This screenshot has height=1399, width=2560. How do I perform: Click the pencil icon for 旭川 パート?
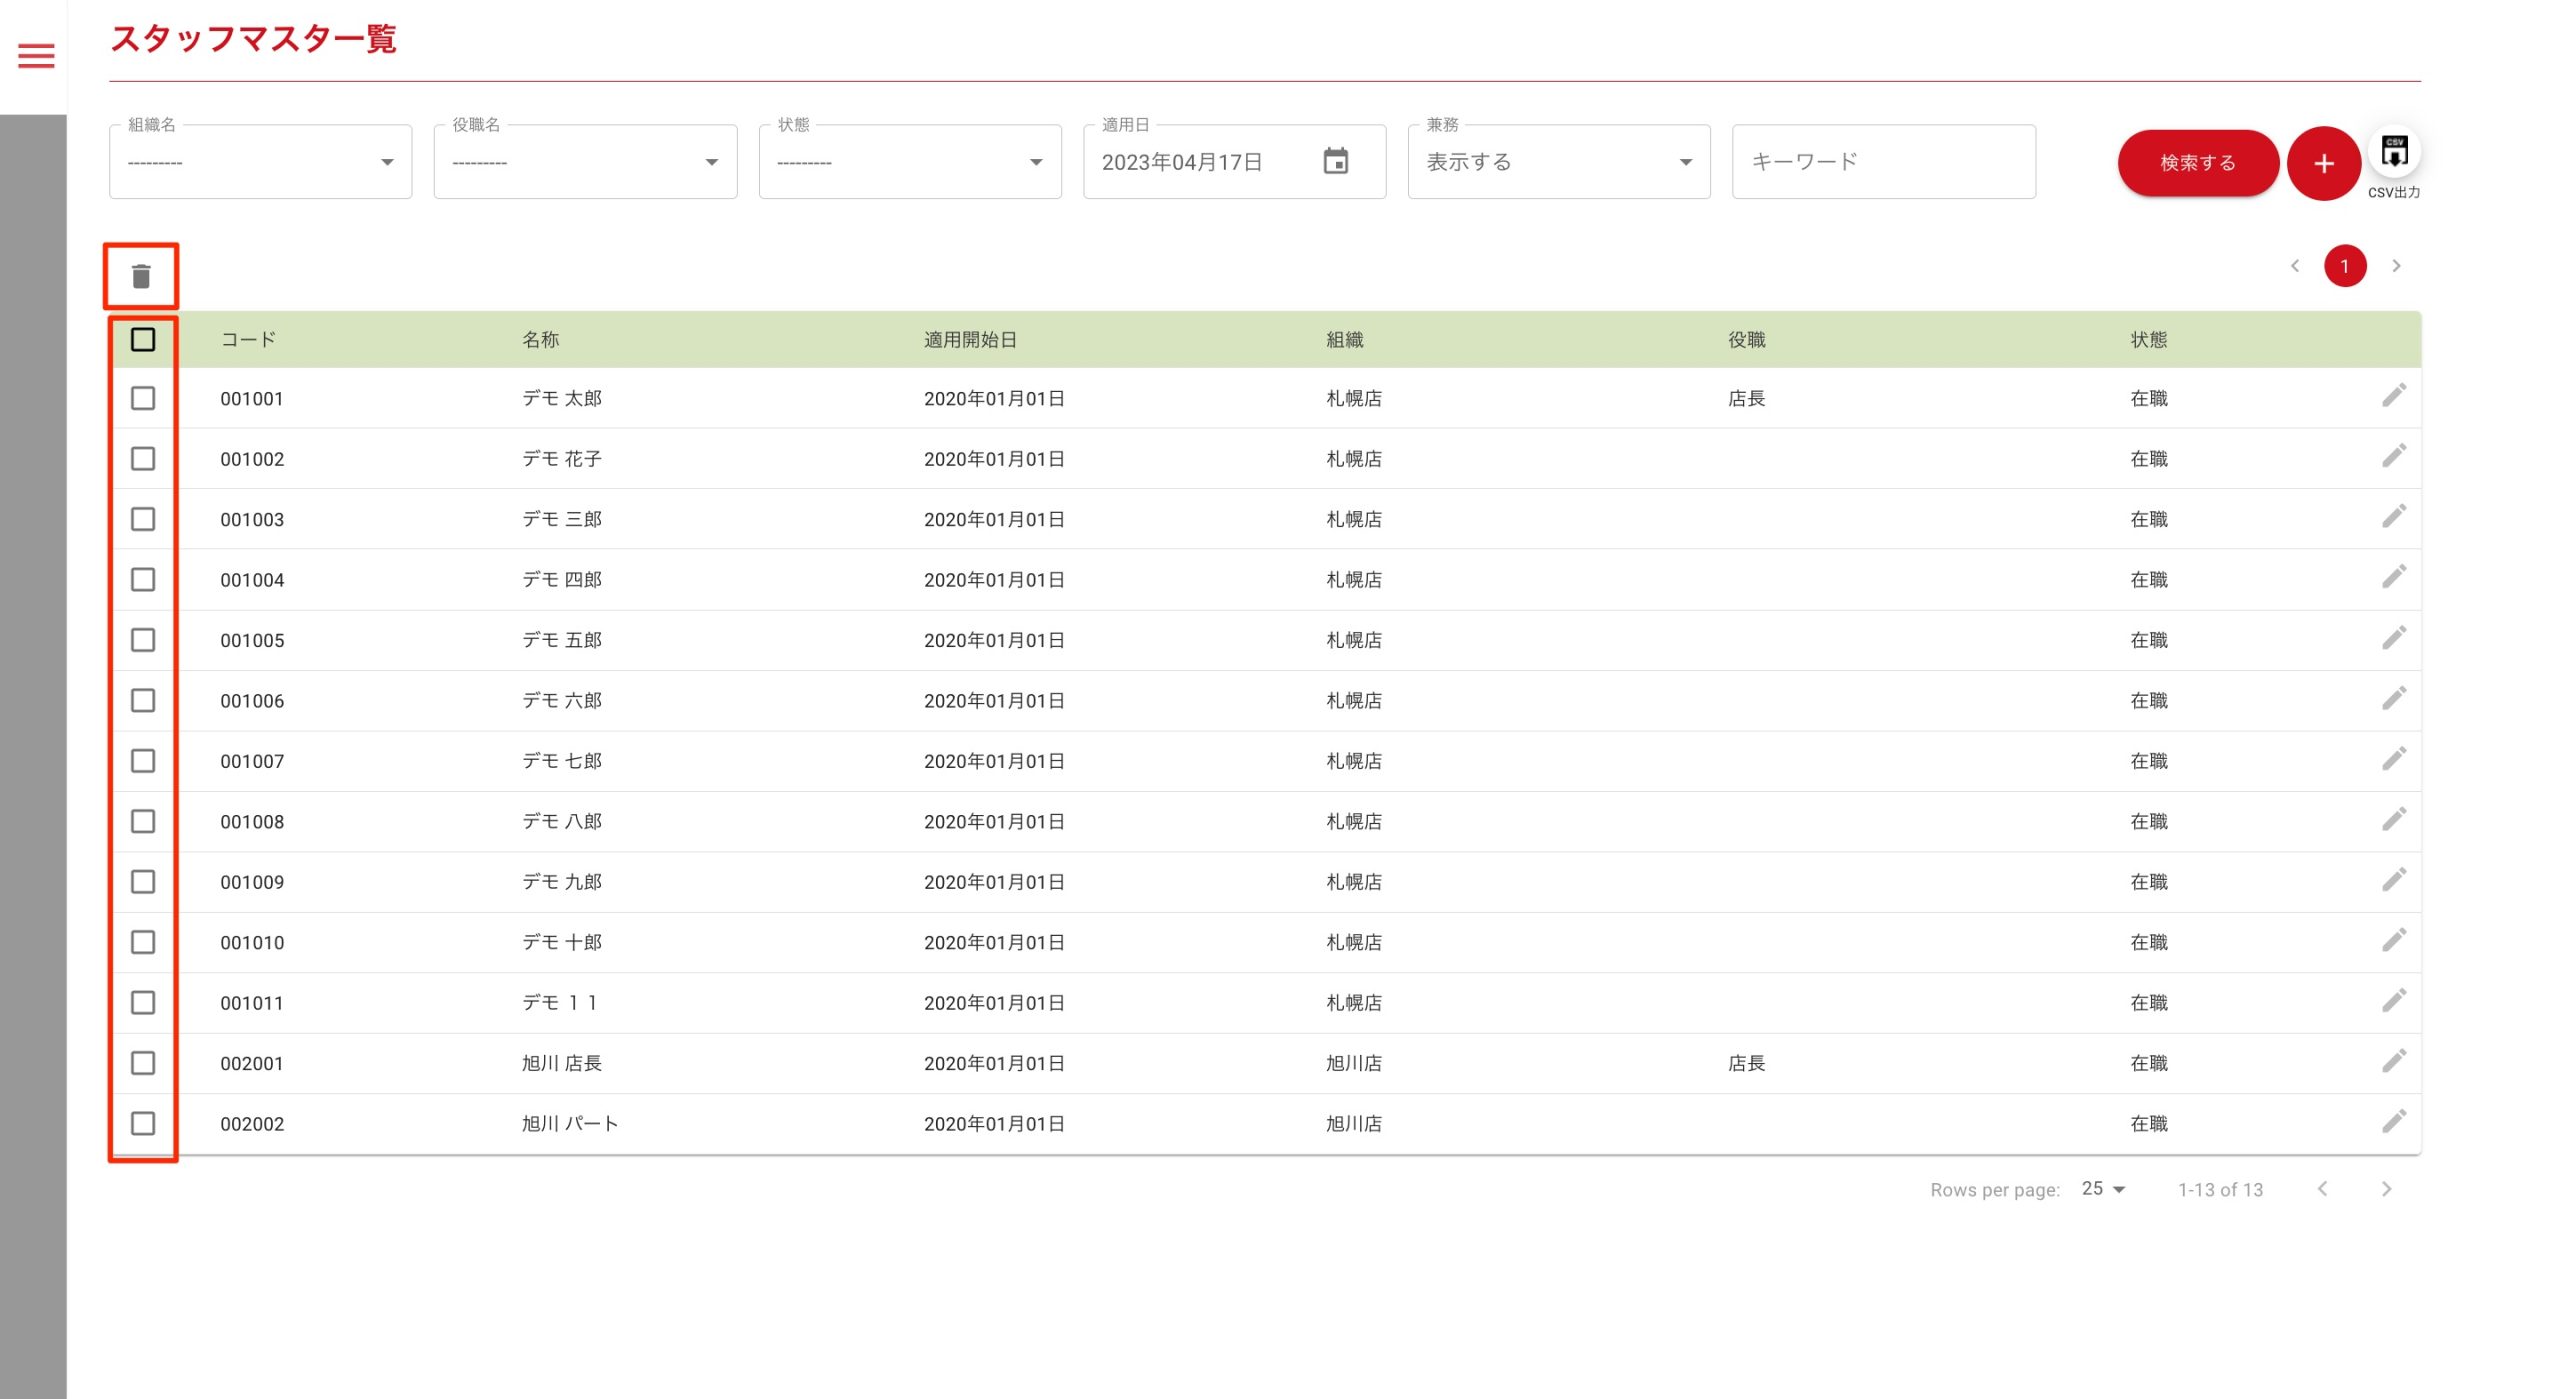pos(2393,1121)
